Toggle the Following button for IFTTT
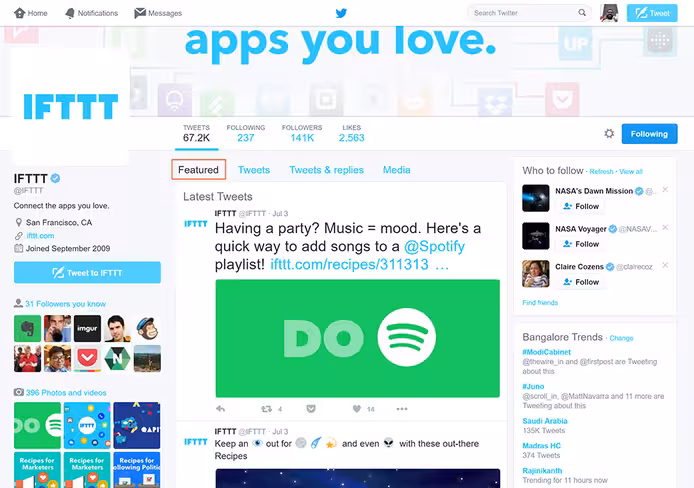This screenshot has height=488, width=694. point(649,134)
